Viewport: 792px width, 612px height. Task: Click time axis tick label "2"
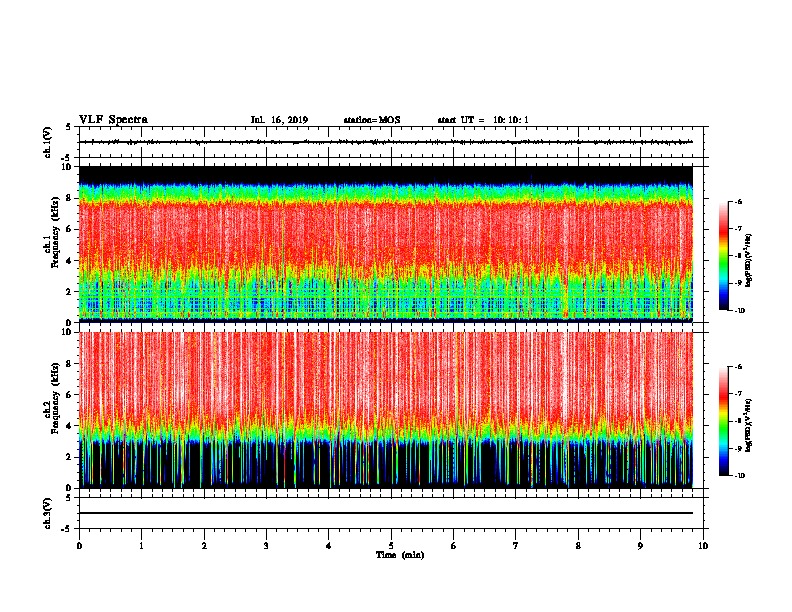[x=204, y=546]
